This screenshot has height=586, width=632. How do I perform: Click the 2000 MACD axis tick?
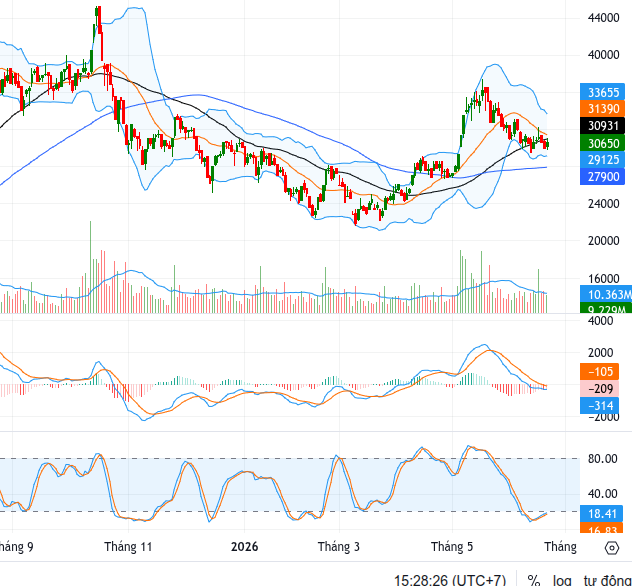pos(600,353)
